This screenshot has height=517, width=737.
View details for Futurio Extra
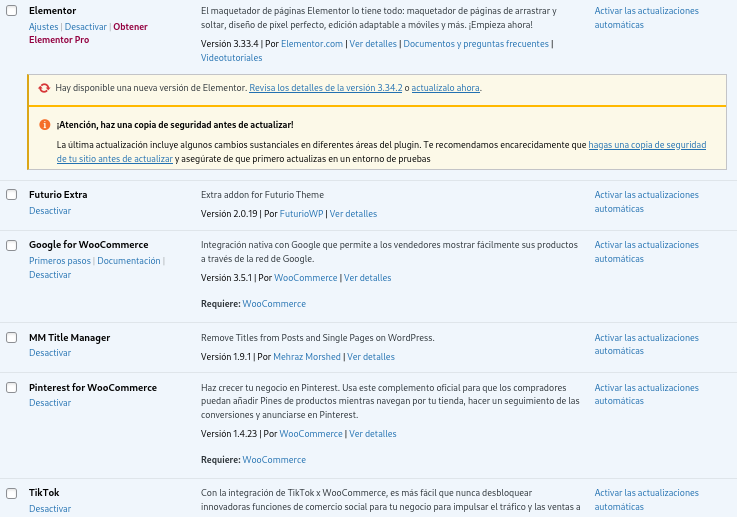(x=353, y=214)
